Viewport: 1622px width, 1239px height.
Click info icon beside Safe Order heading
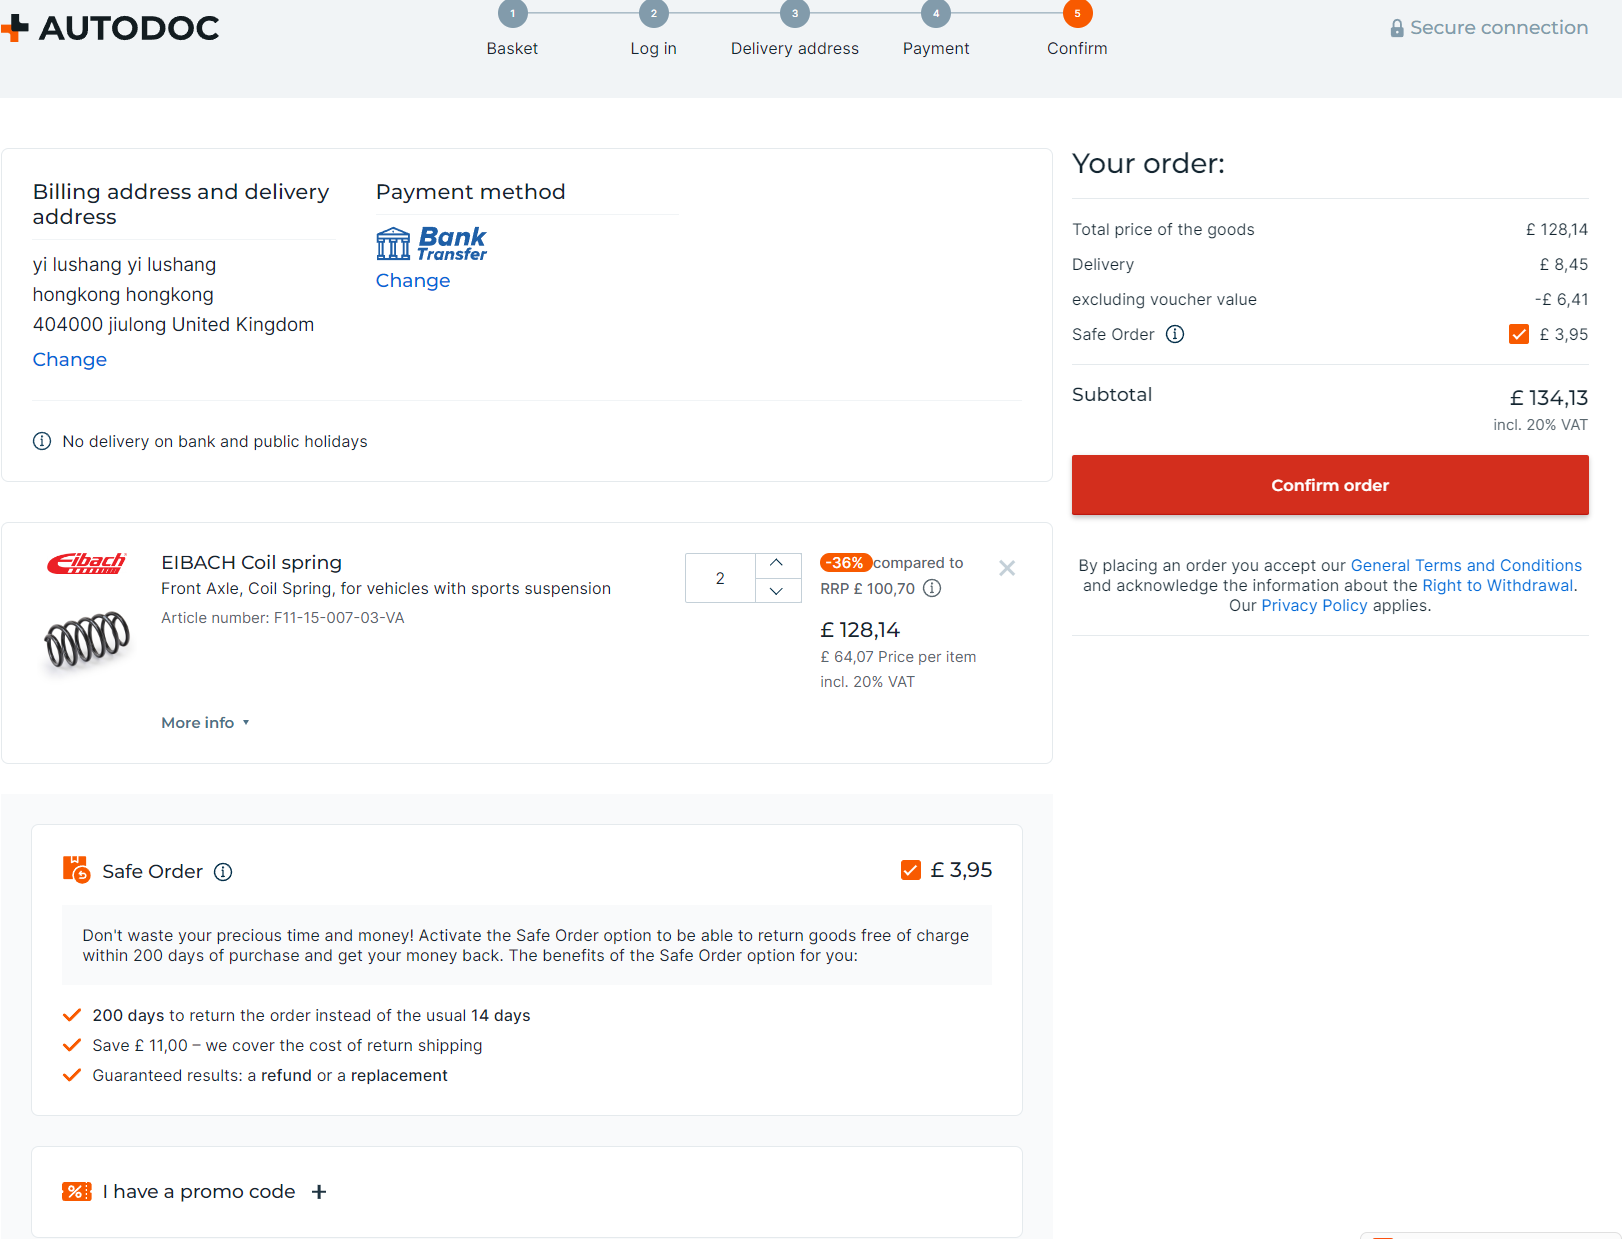224,872
